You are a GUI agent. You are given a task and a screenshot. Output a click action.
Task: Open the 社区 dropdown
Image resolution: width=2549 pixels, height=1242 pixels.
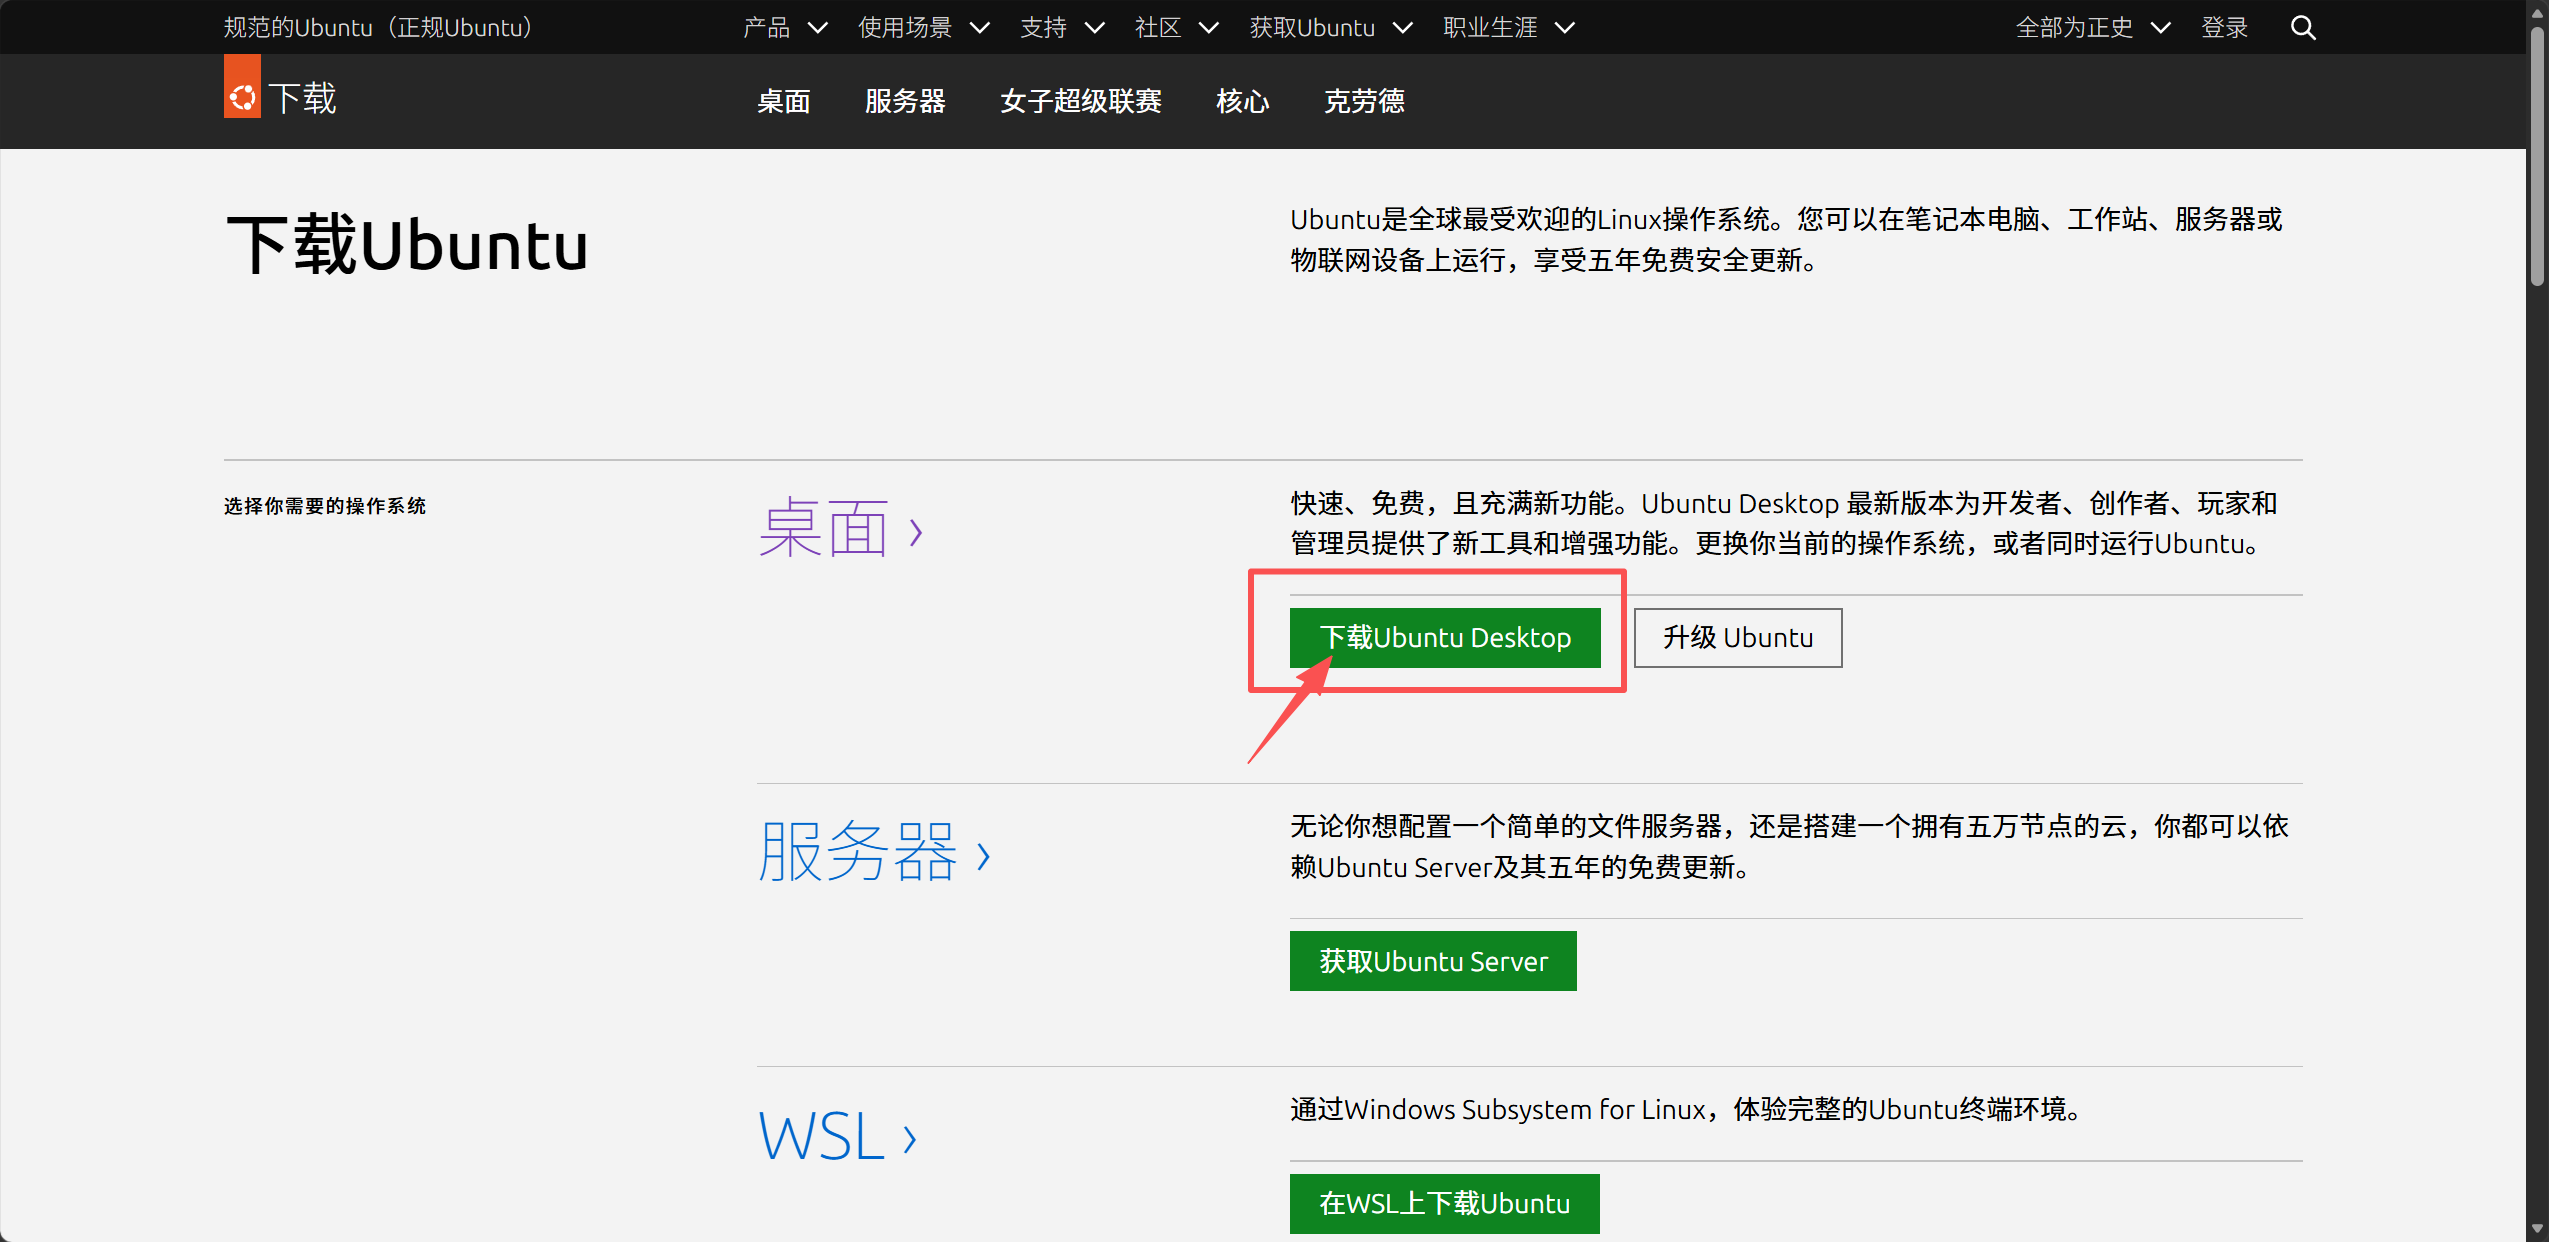[x=1176, y=27]
